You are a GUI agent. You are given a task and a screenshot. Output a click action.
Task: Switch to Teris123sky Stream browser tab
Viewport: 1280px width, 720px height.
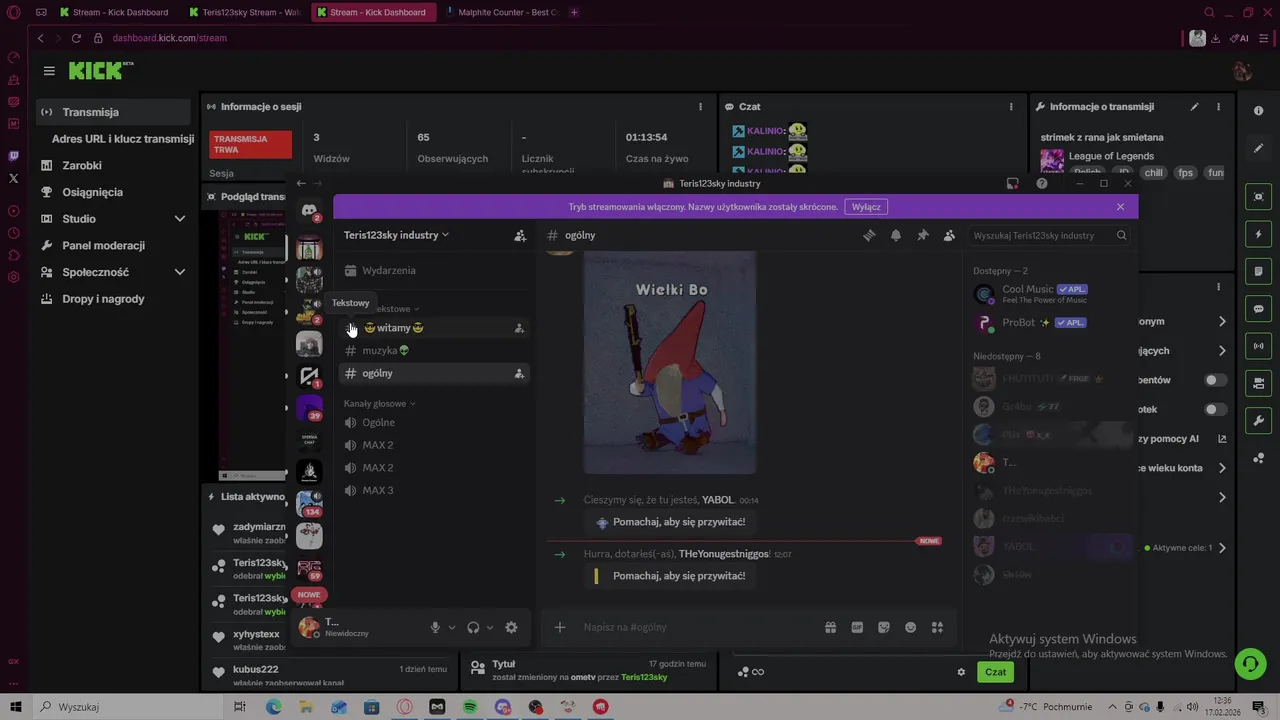(244, 12)
